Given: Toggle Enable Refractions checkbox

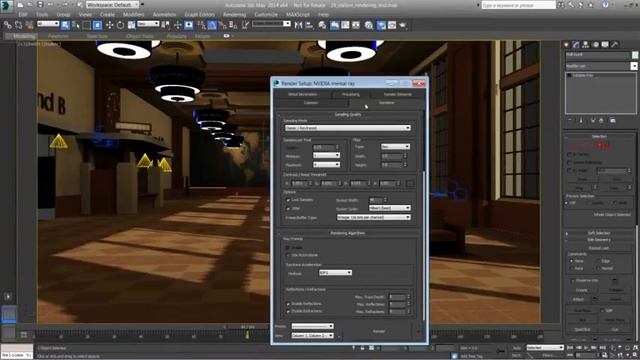Looking at the screenshot, I should [x=288, y=311].
